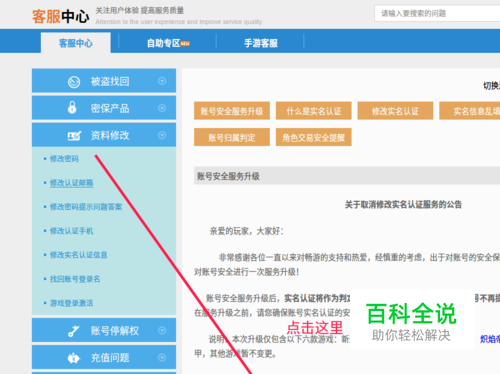Click the 关注用户体验 提高服务质量 slogan
500x374 pixels.
(140, 10)
